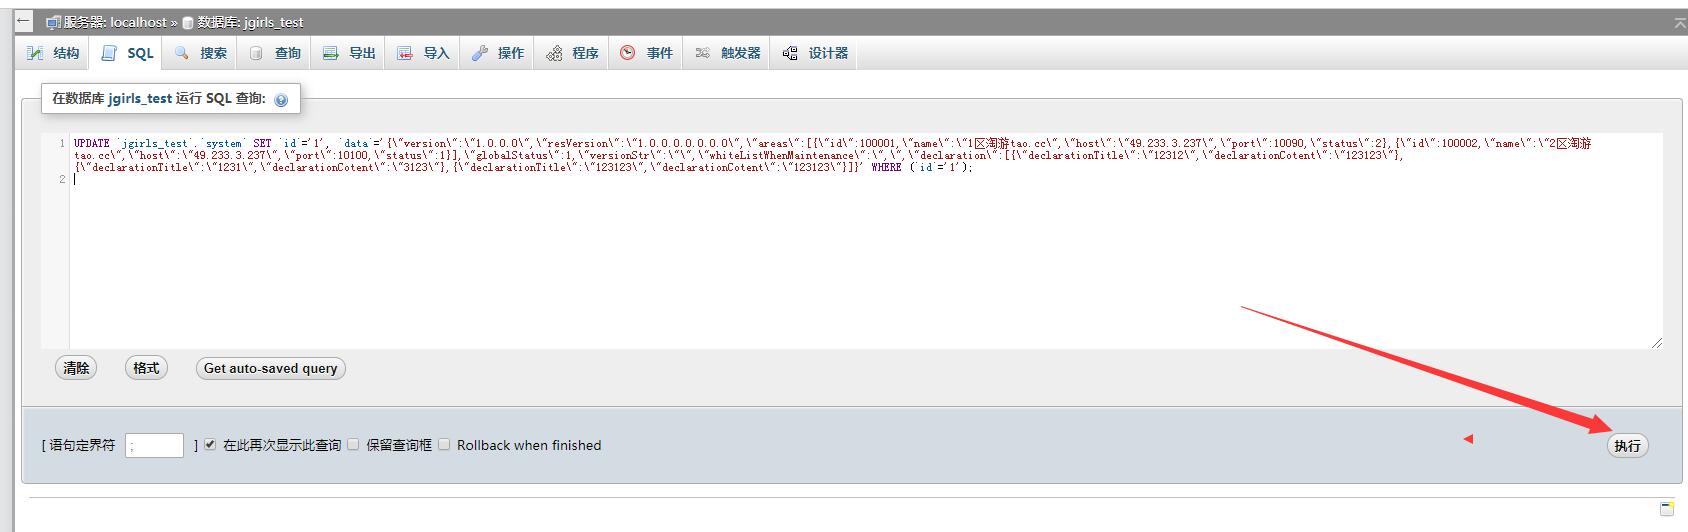Click Get auto-saved query button
1688x532 pixels.
(270, 368)
